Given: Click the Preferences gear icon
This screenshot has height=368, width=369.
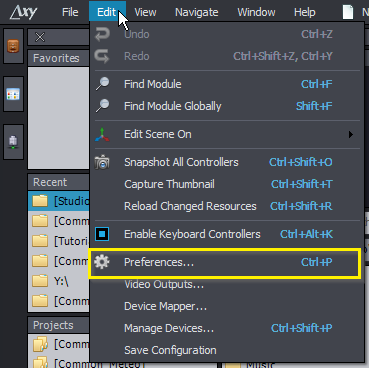Looking at the screenshot, I should coord(102,262).
